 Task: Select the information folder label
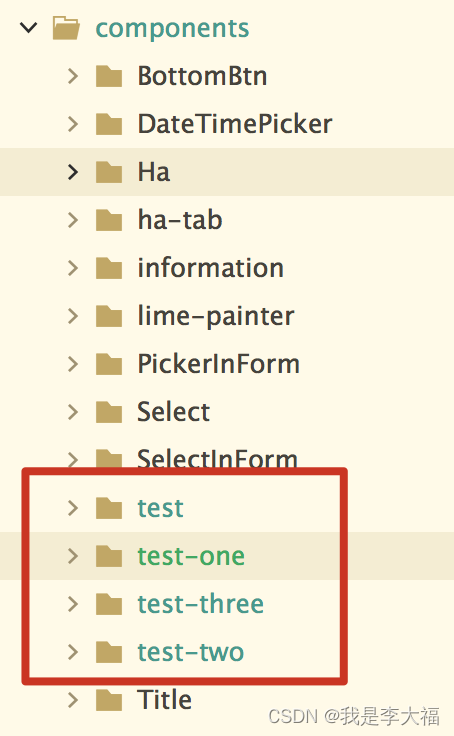tap(210, 268)
